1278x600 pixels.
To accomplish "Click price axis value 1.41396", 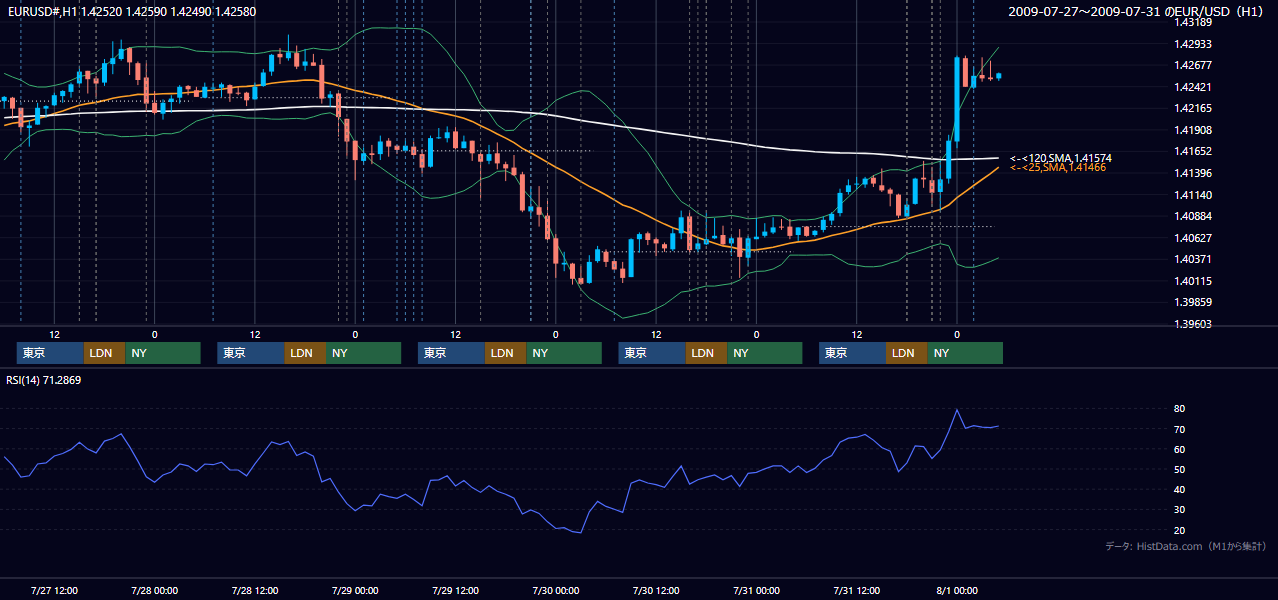I will 1193,173.
